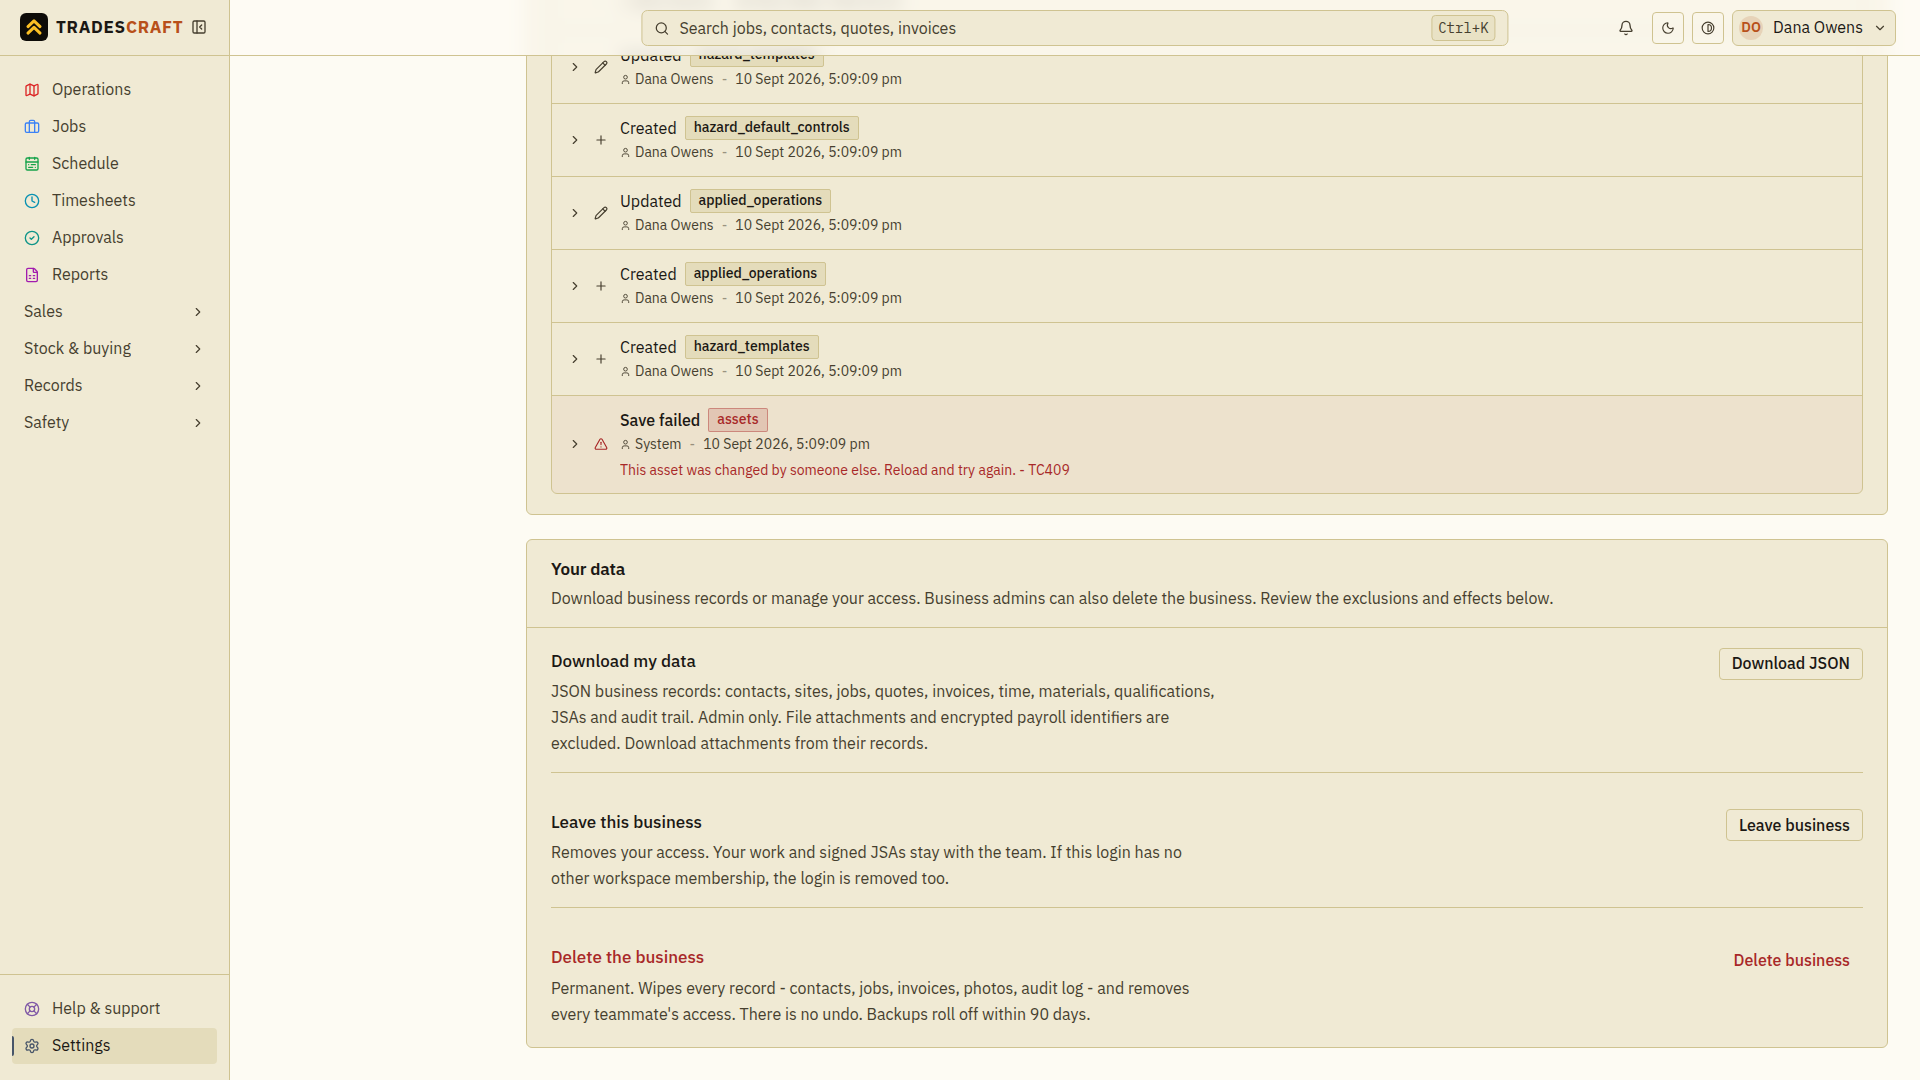
Task: Expand the Safety sidebar group
Action: point(114,422)
